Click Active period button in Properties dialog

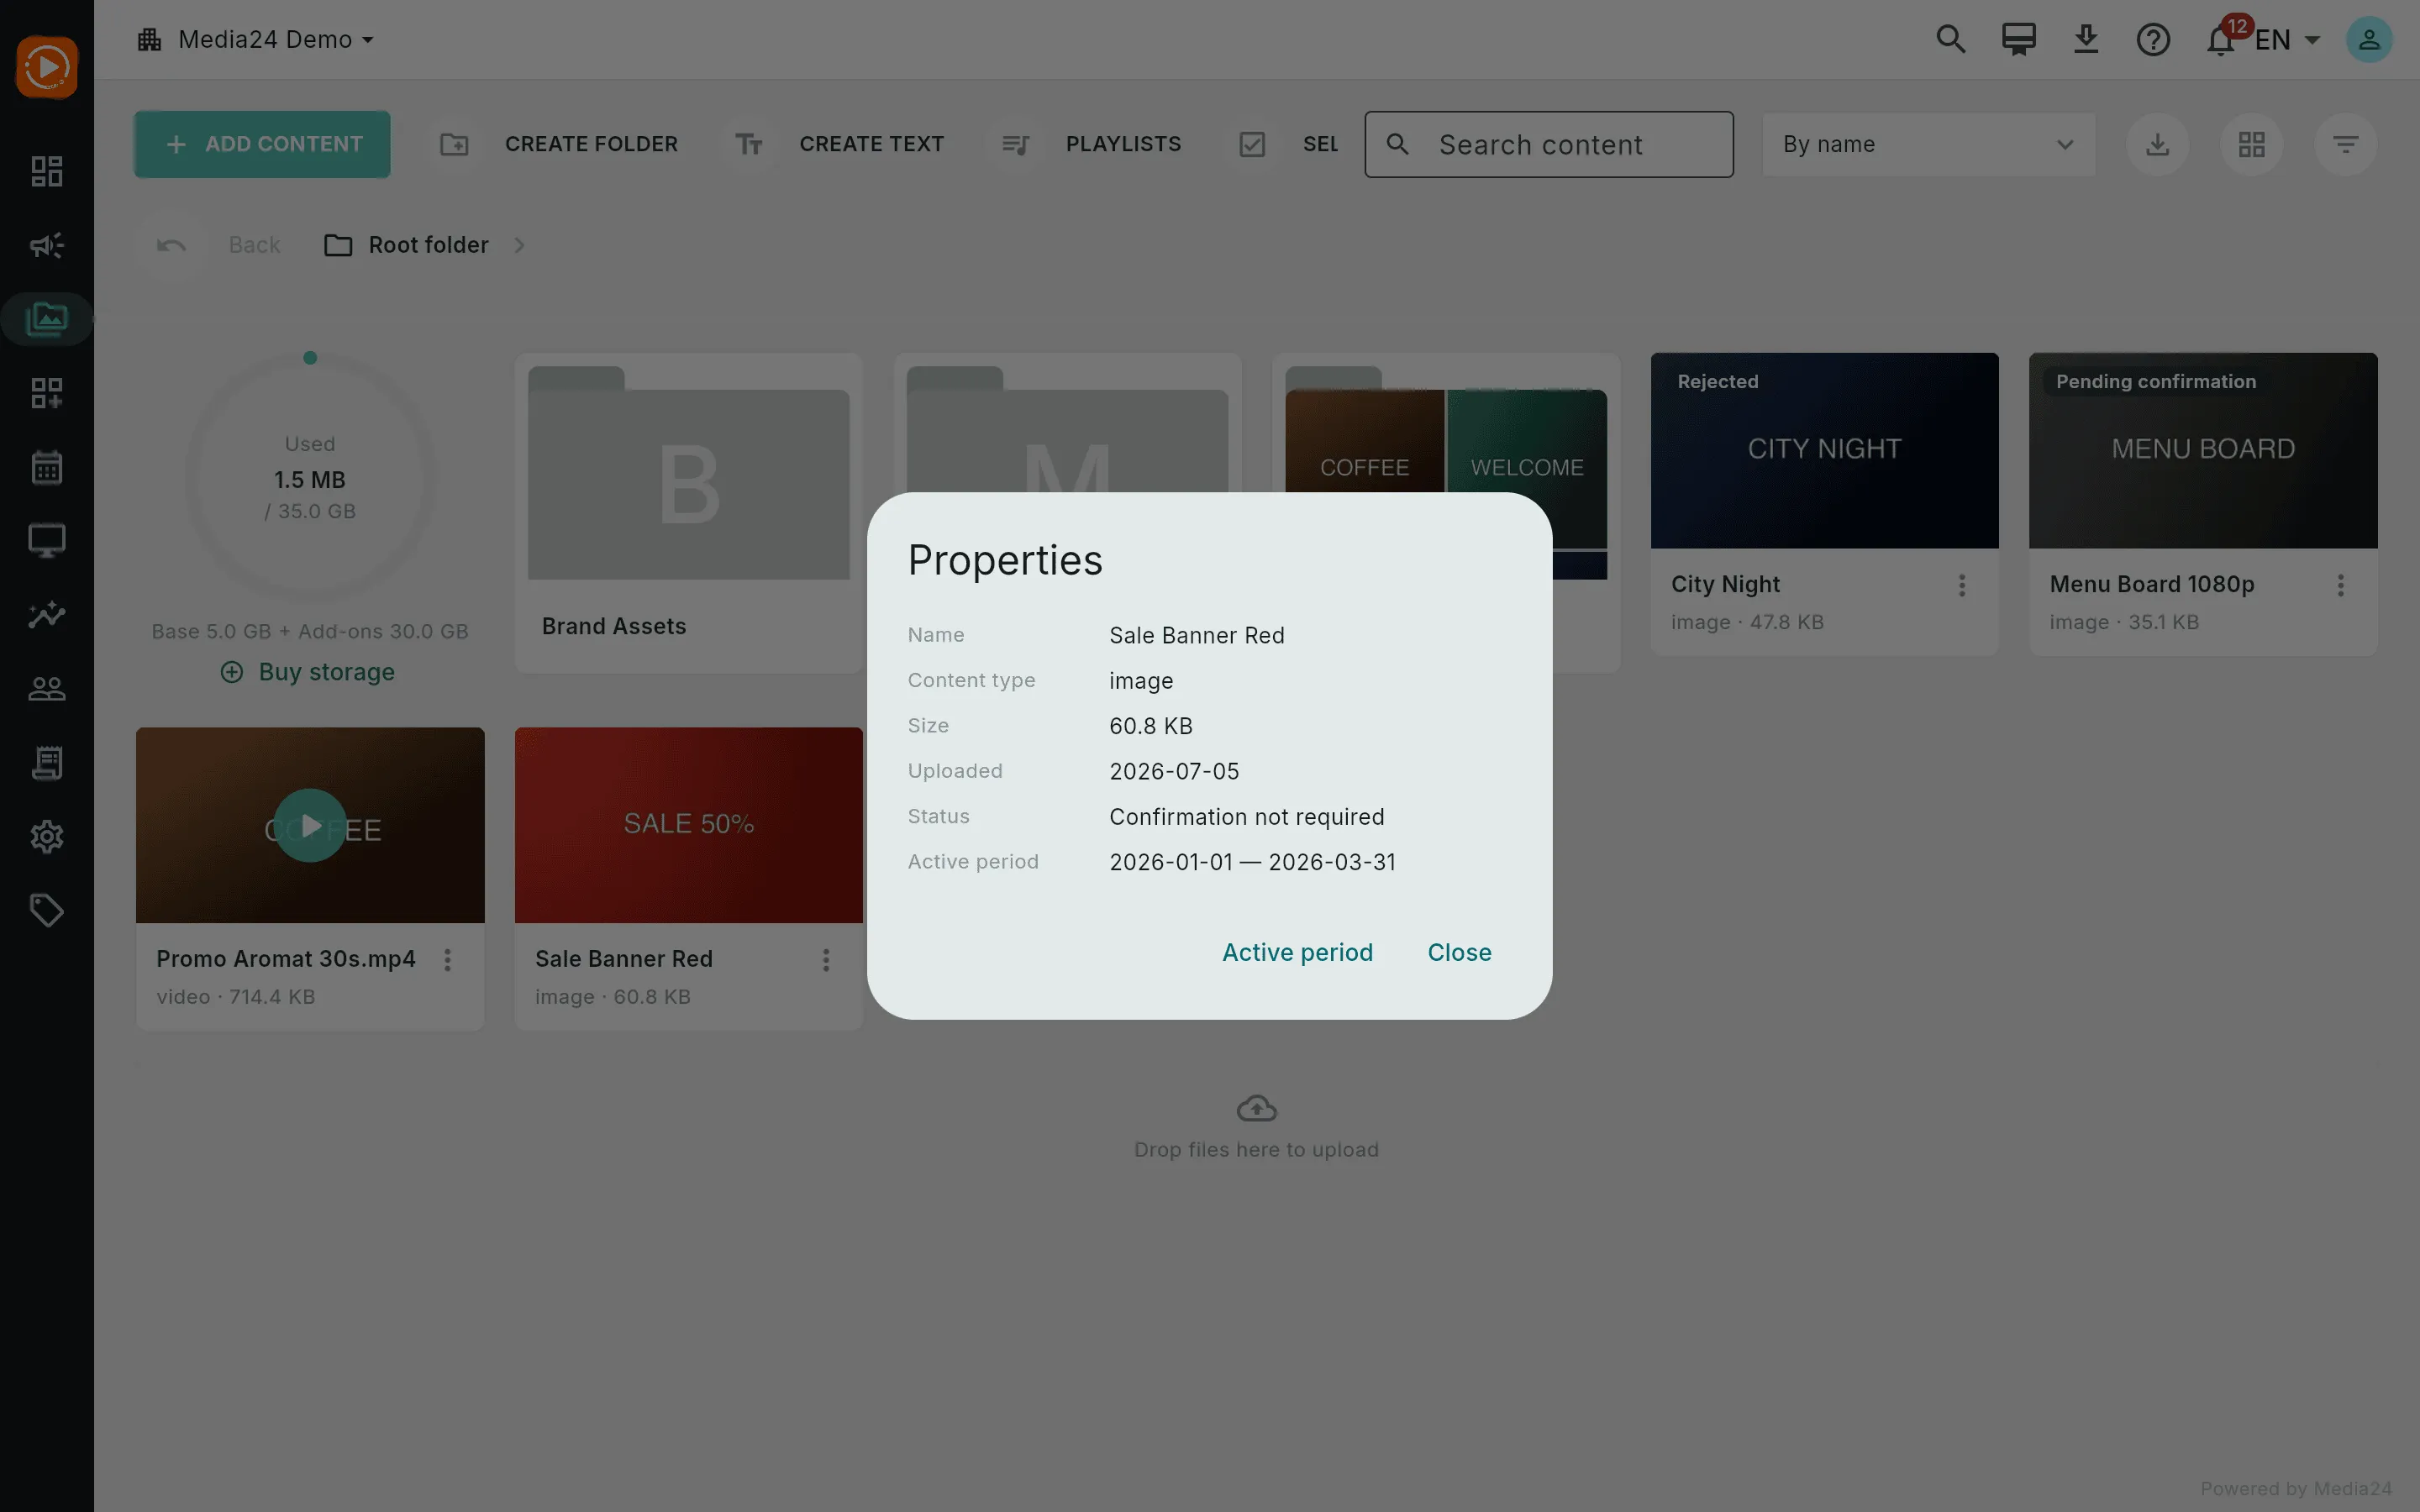click(x=1297, y=952)
